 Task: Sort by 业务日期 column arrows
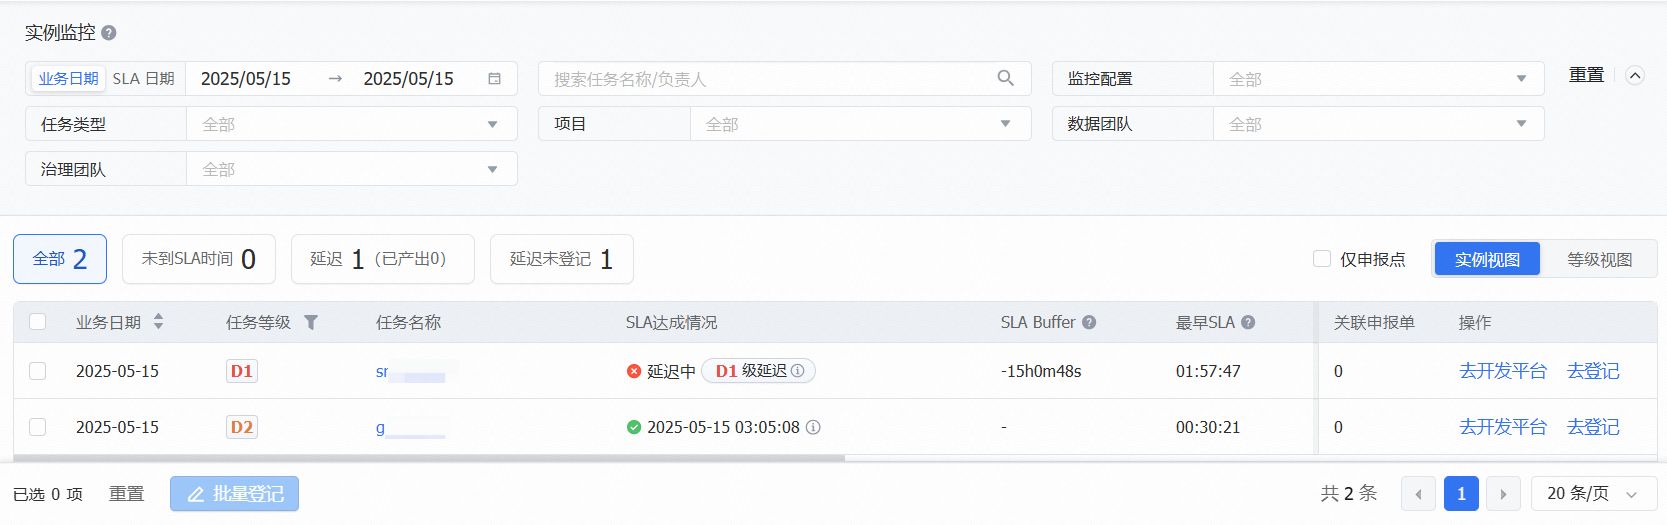click(x=158, y=322)
